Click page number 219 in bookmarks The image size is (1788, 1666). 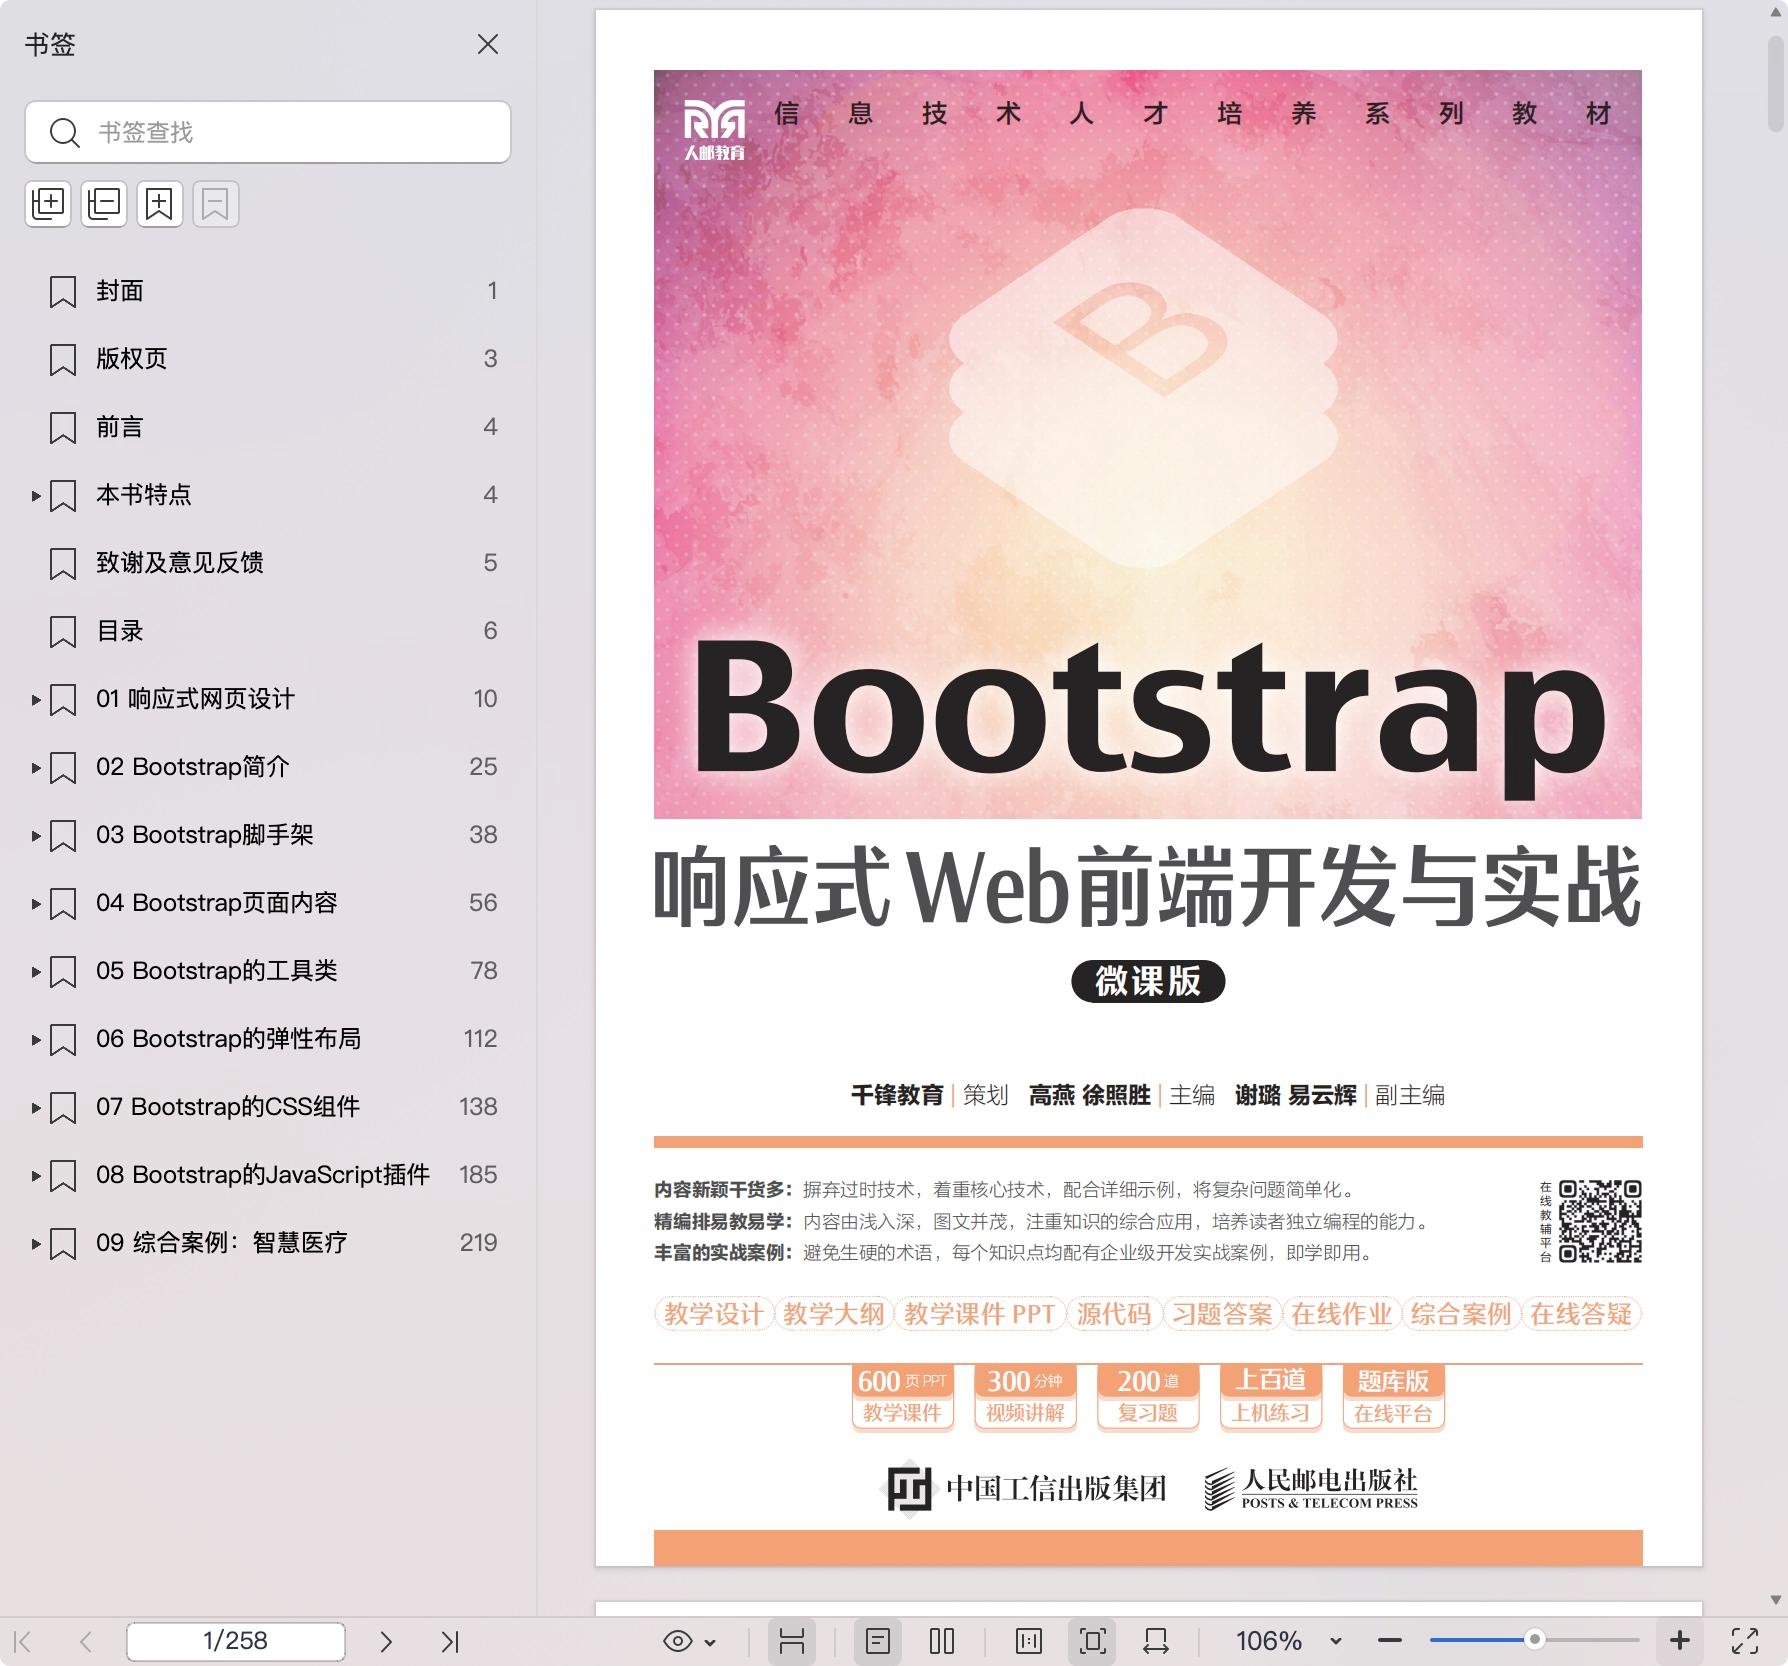[478, 1243]
